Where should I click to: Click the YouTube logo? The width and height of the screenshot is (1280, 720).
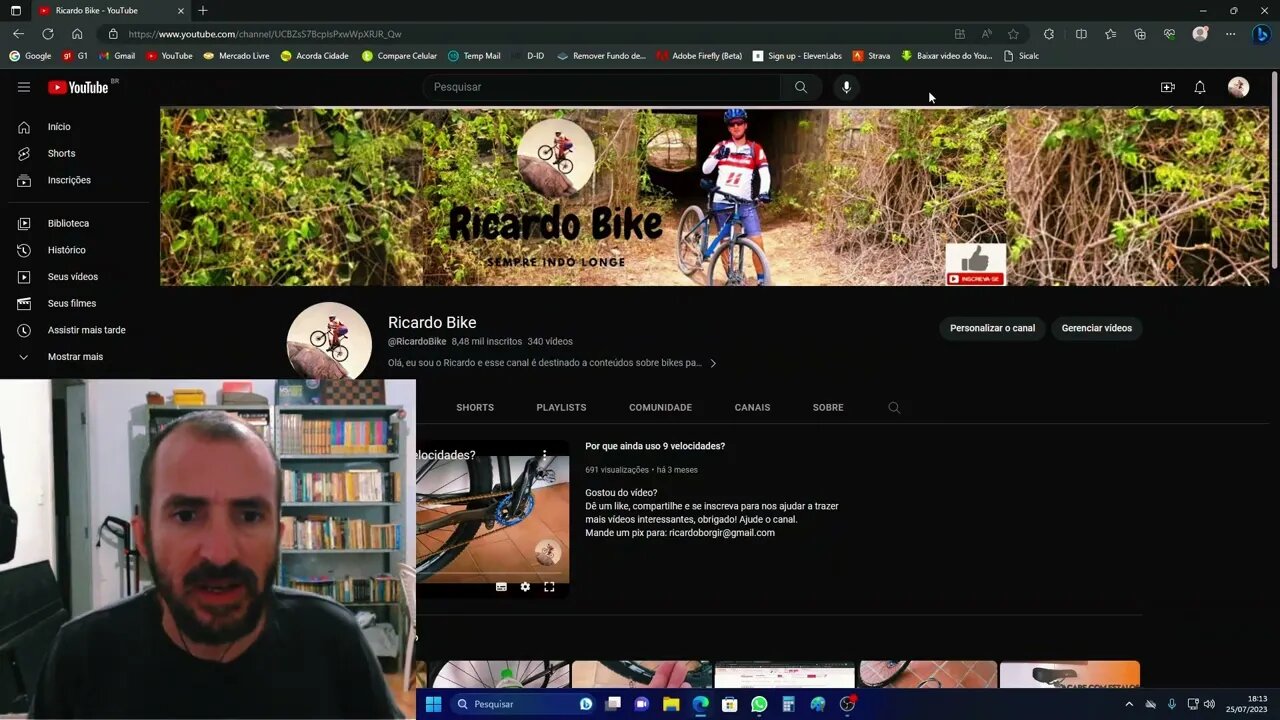tap(78, 87)
